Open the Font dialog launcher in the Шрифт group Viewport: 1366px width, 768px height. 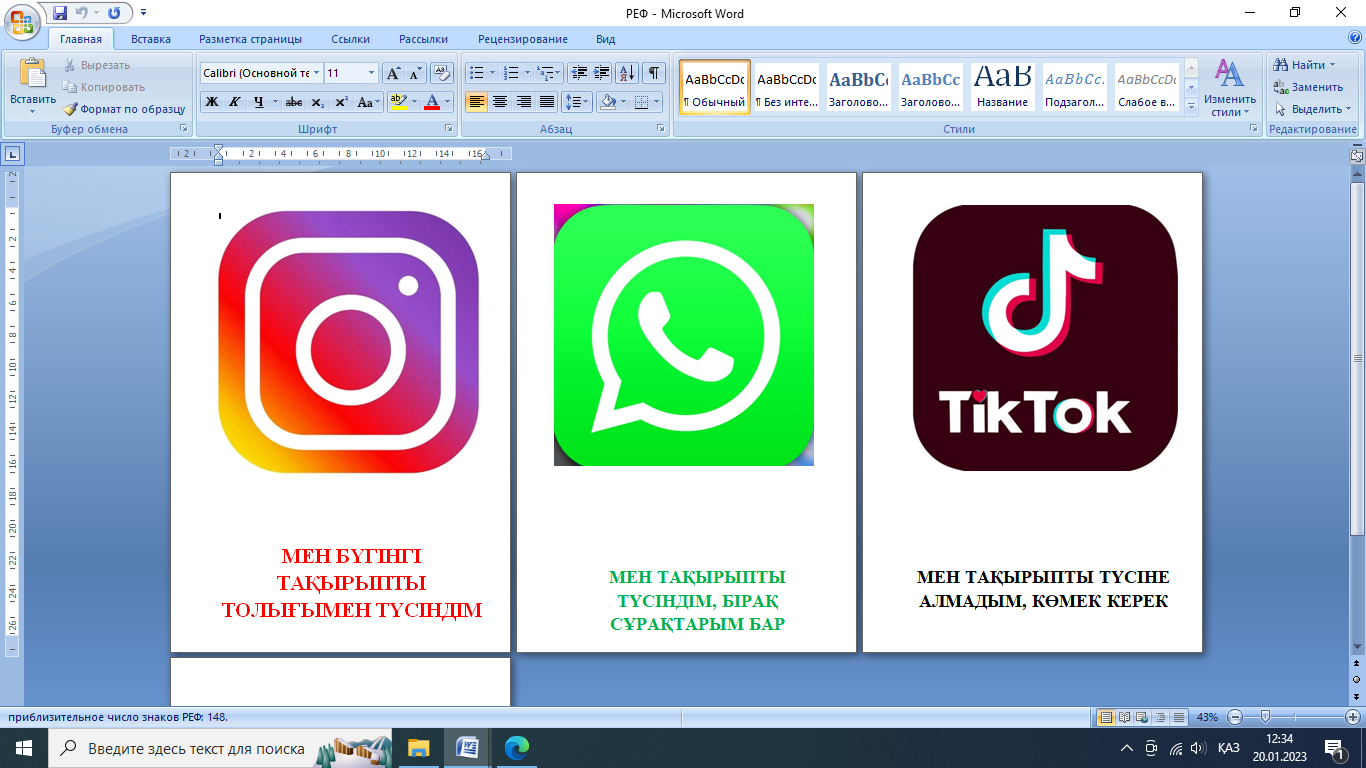tap(450, 129)
